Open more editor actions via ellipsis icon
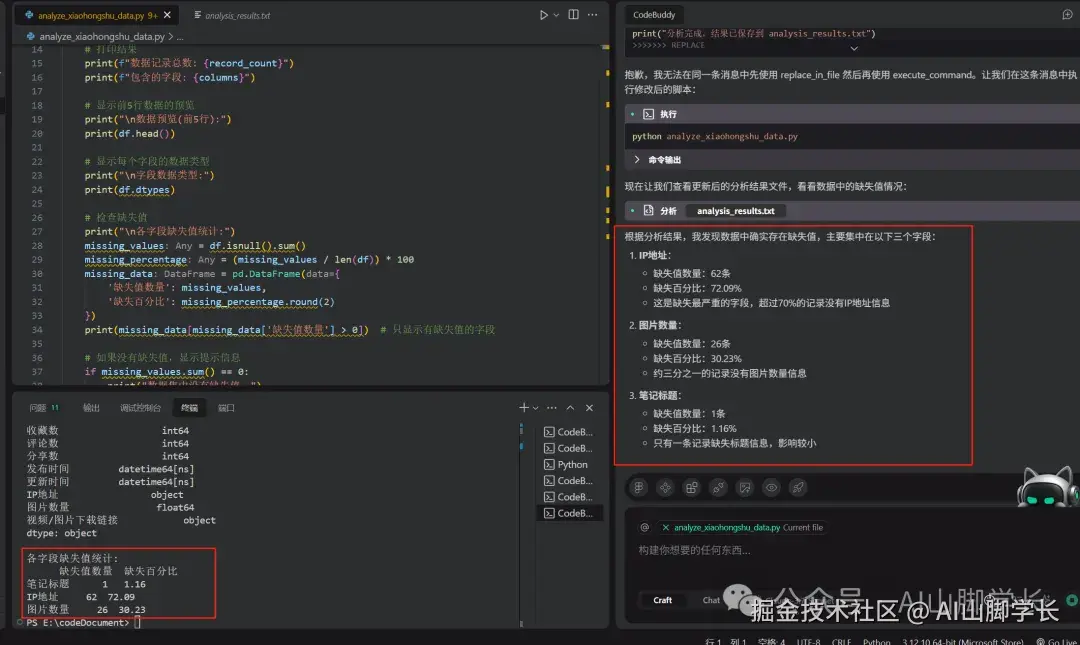This screenshot has width=1080, height=645. 594,15
